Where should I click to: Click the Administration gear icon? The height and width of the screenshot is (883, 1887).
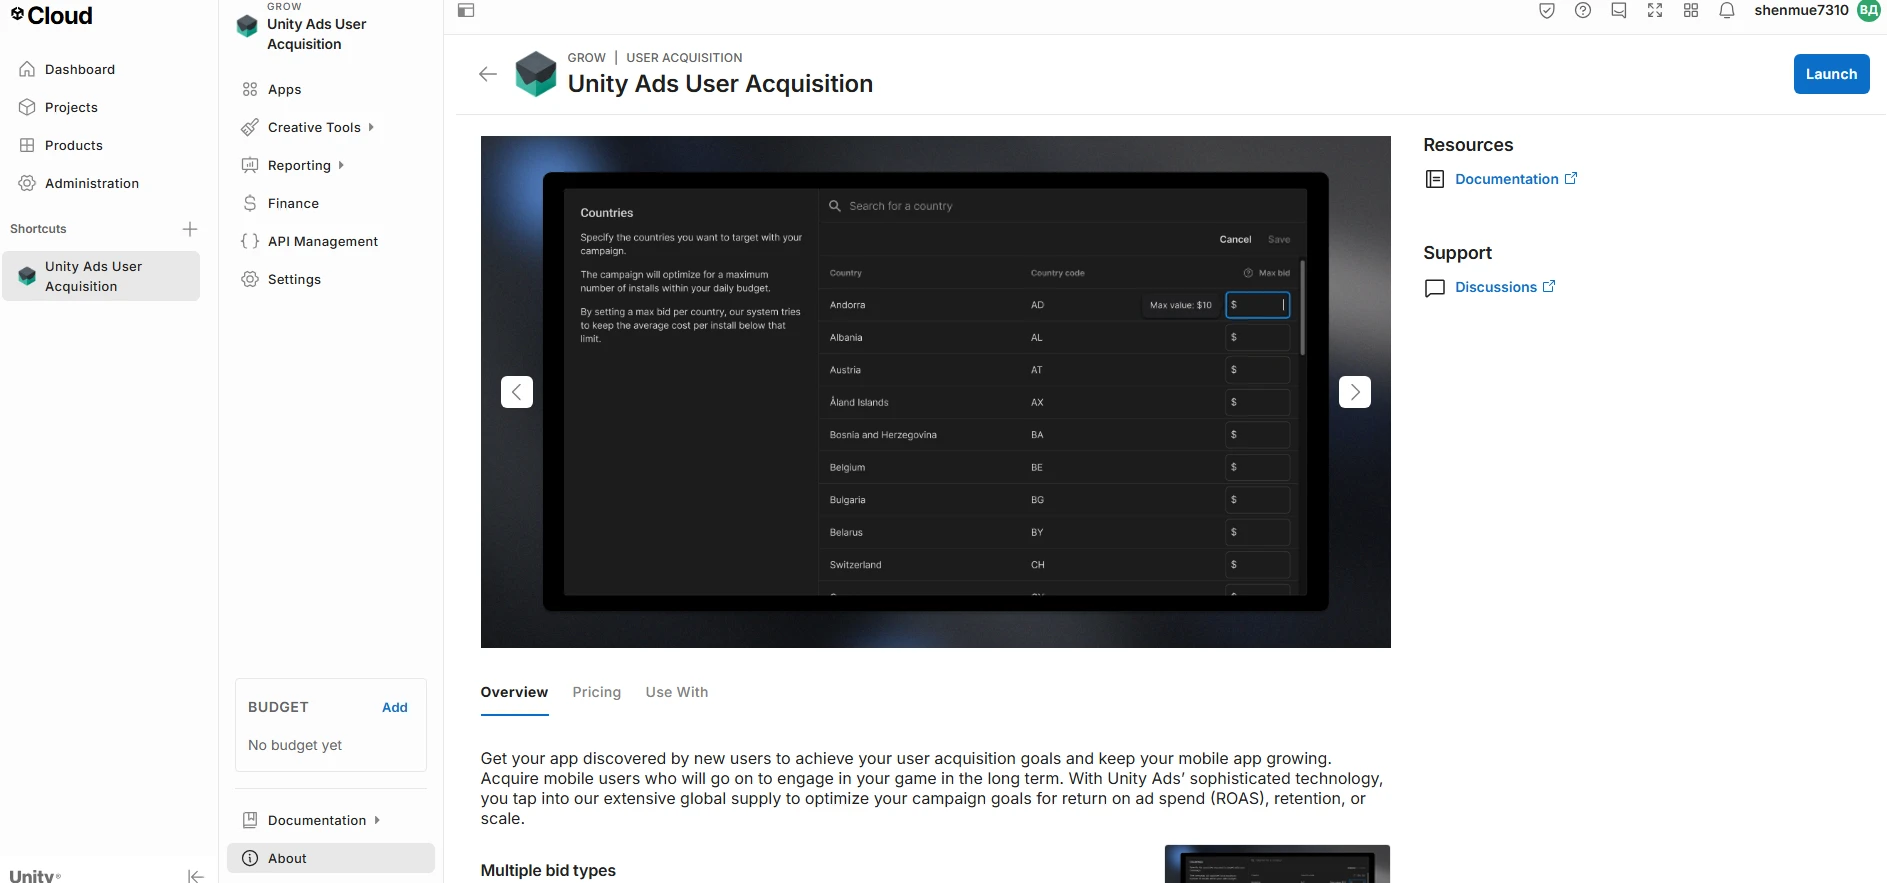coord(27,183)
